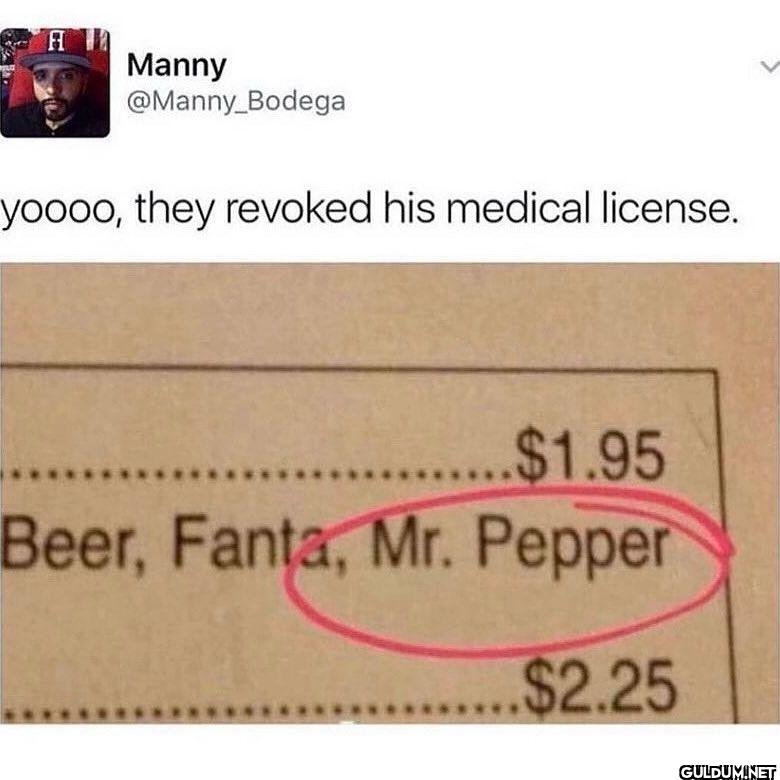Click the $2.25 price on the menu

(600, 687)
